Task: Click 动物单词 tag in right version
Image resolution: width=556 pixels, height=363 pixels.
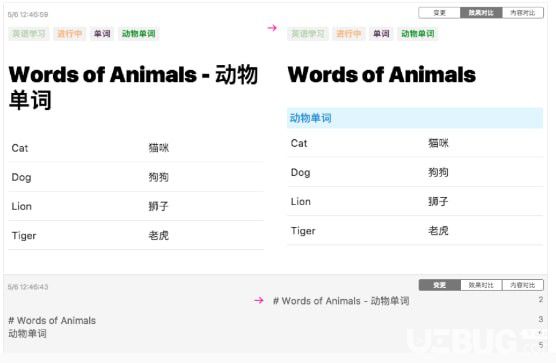Action: point(418,34)
